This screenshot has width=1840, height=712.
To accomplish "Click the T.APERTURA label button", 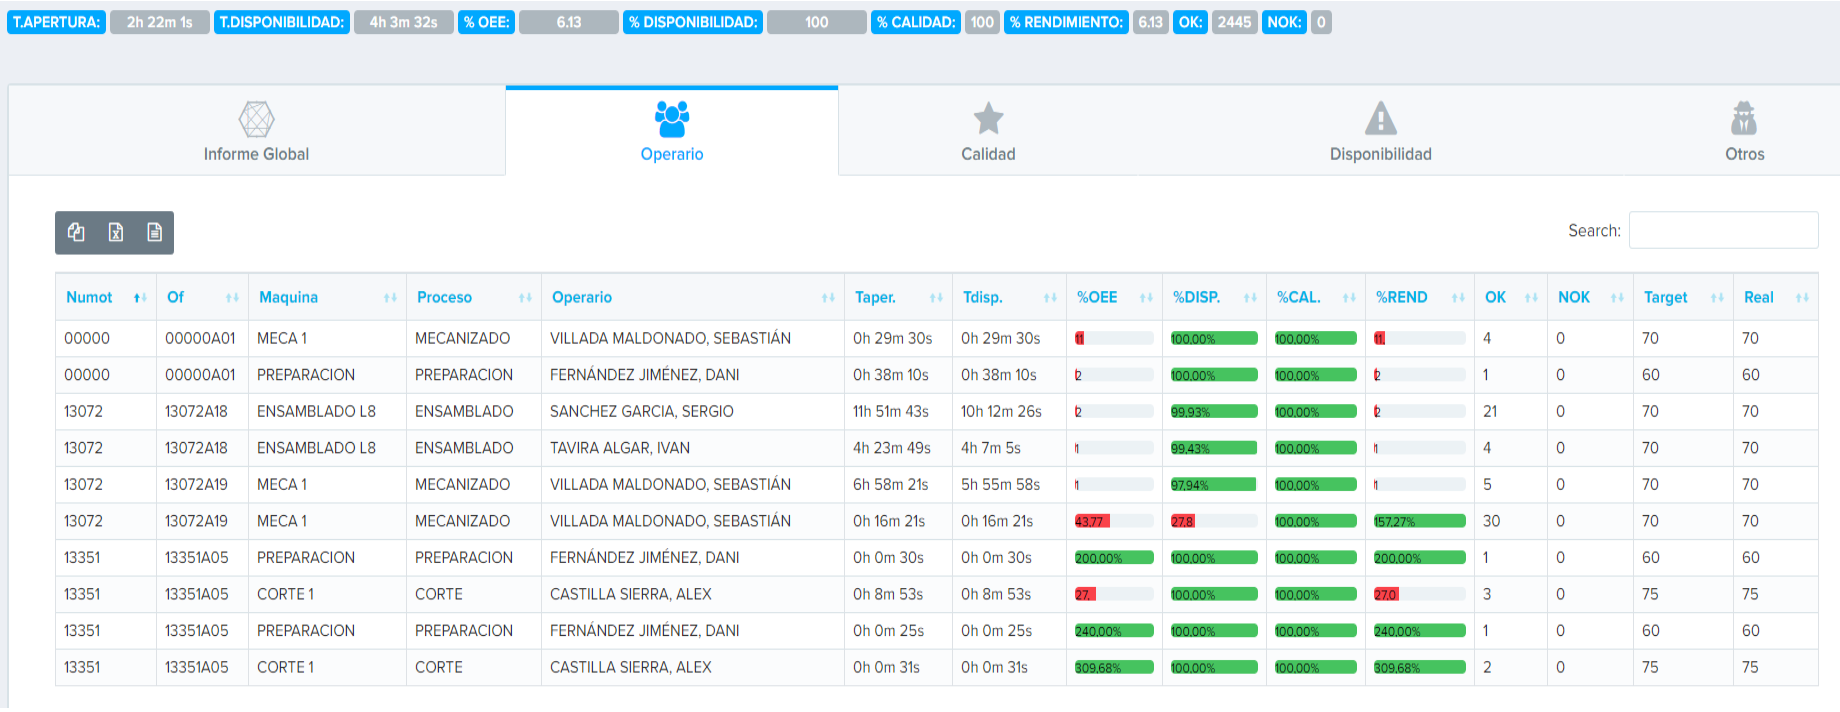I will [x=57, y=22].
